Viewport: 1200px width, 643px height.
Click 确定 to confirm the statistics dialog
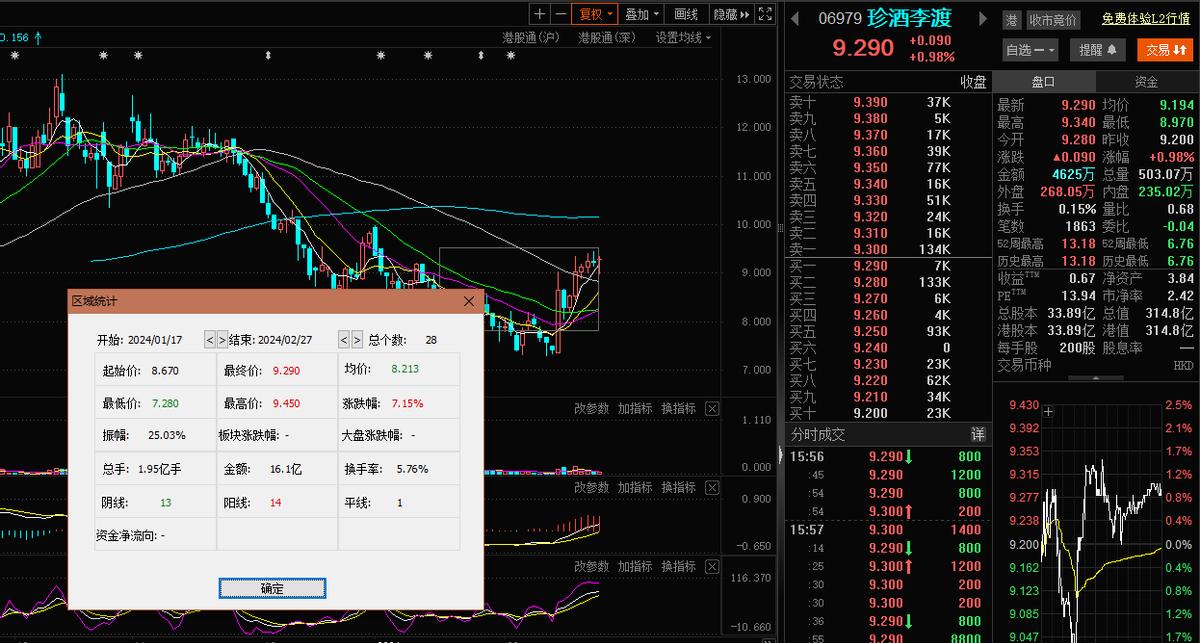coord(272,588)
